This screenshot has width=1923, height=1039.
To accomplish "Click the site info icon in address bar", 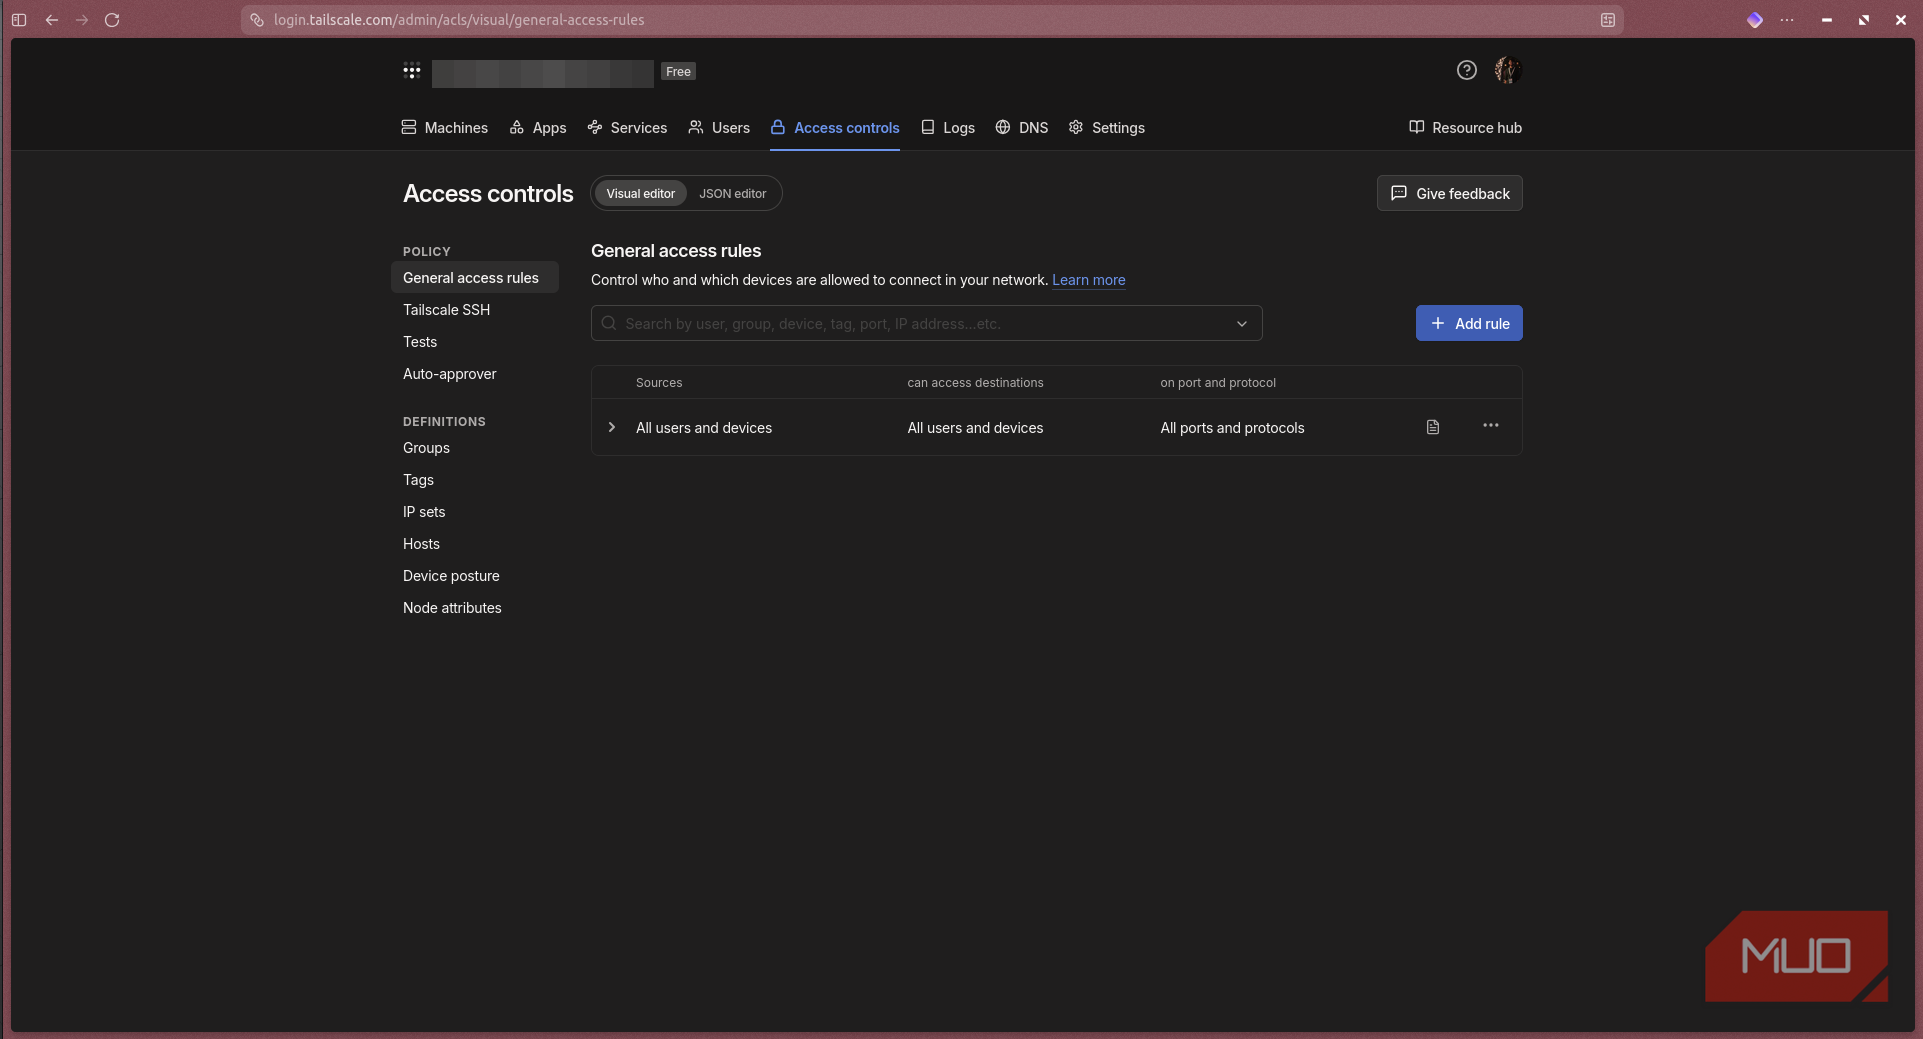I will click(x=257, y=20).
